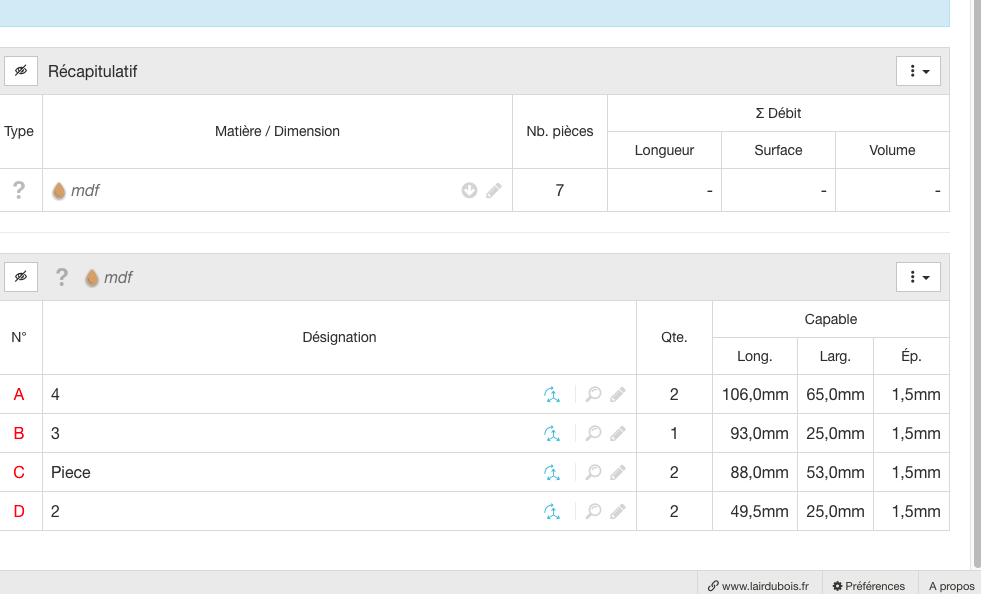Select part row labeled Piece

click(474, 473)
